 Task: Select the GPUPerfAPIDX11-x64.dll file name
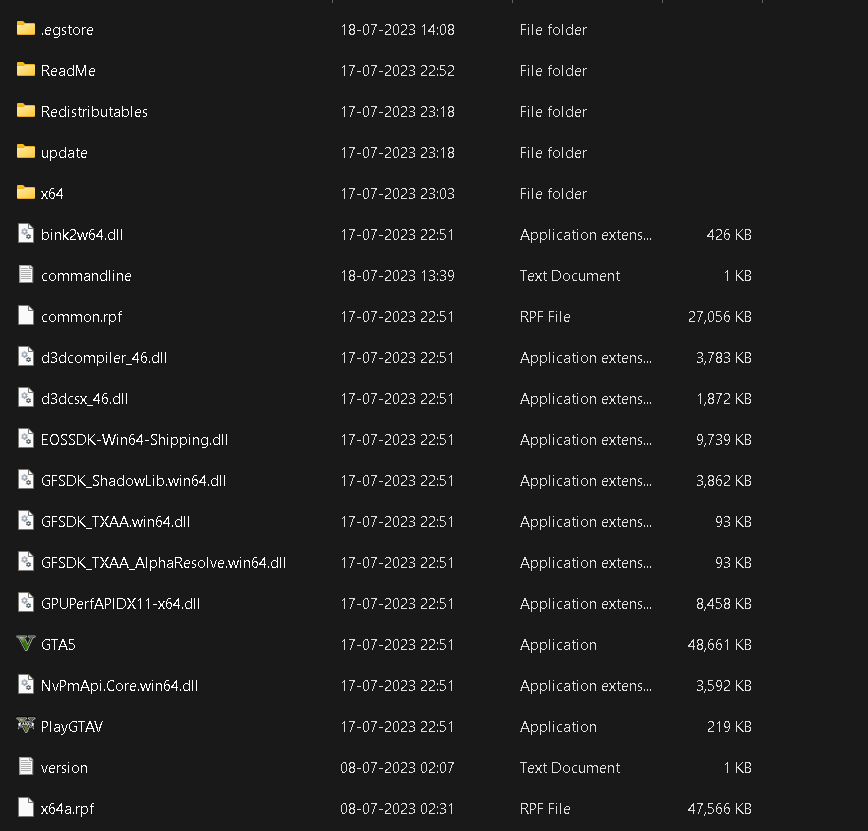click(121, 603)
